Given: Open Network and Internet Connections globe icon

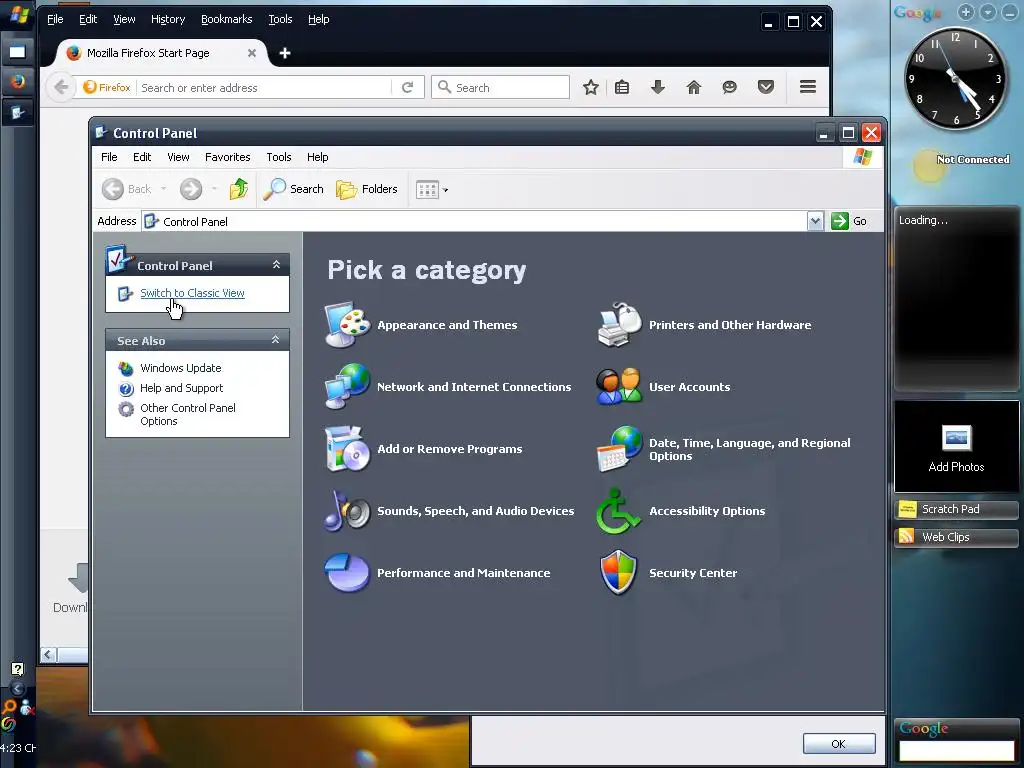Looking at the screenshot, I should (347, 387).
